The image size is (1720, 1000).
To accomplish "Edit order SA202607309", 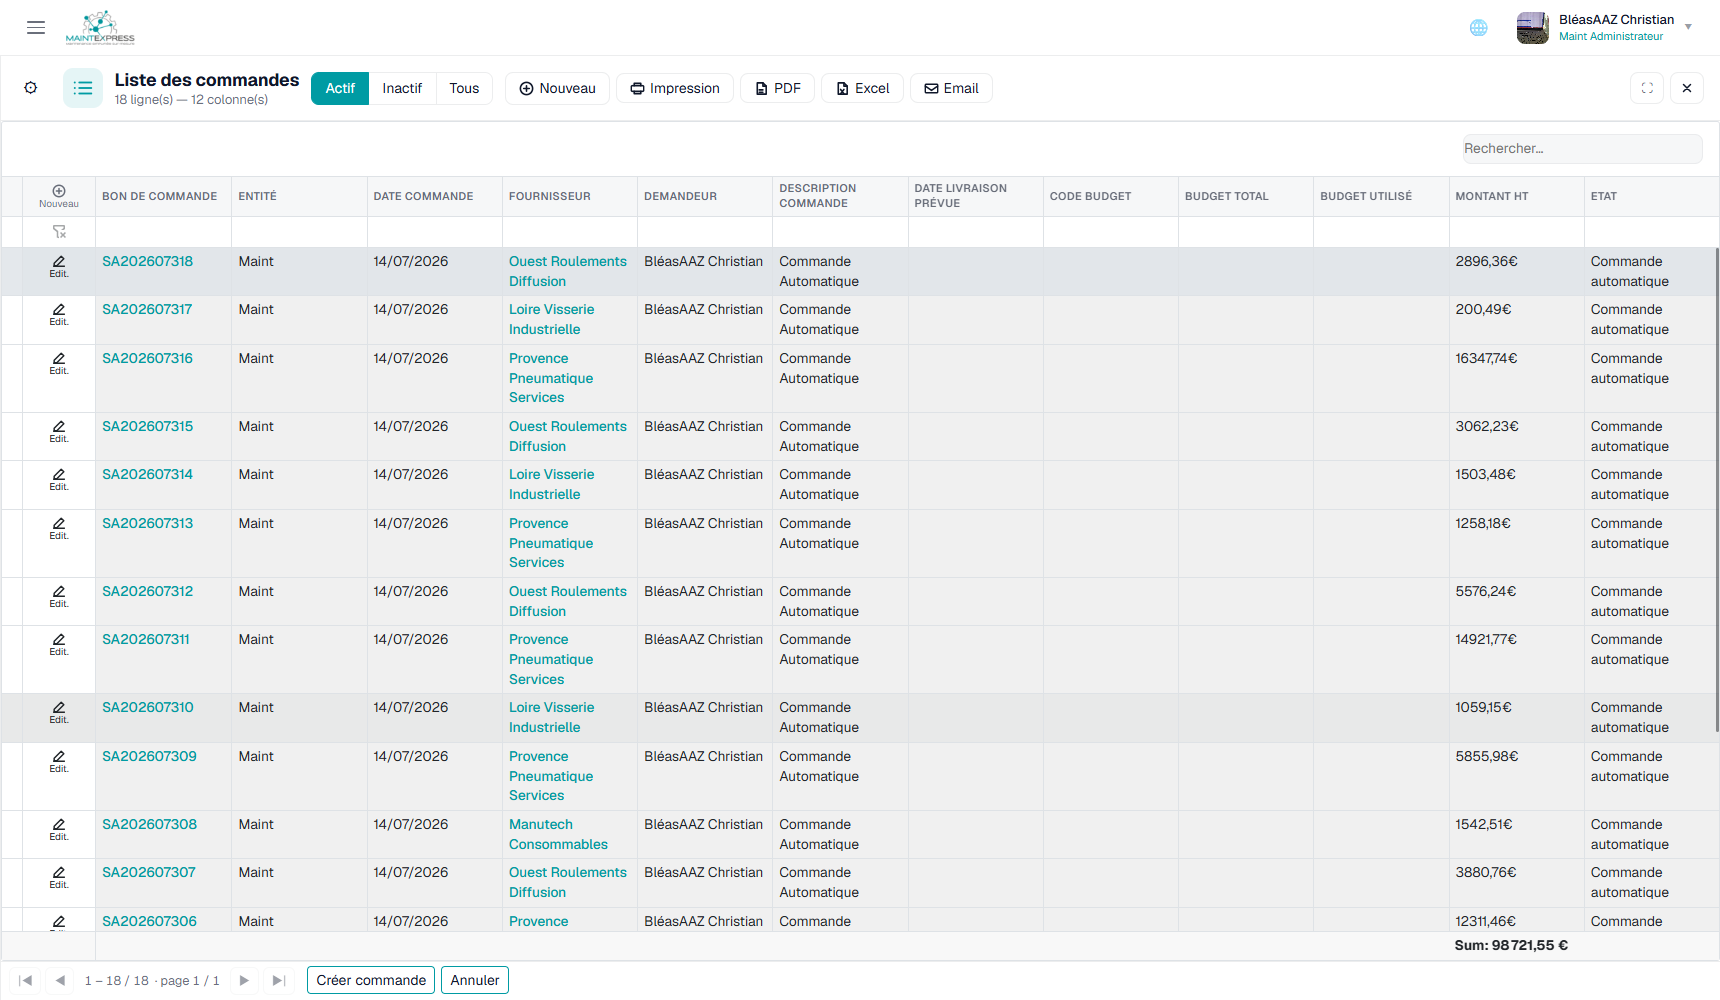I will pyautogui.click(x=59, y=761).
